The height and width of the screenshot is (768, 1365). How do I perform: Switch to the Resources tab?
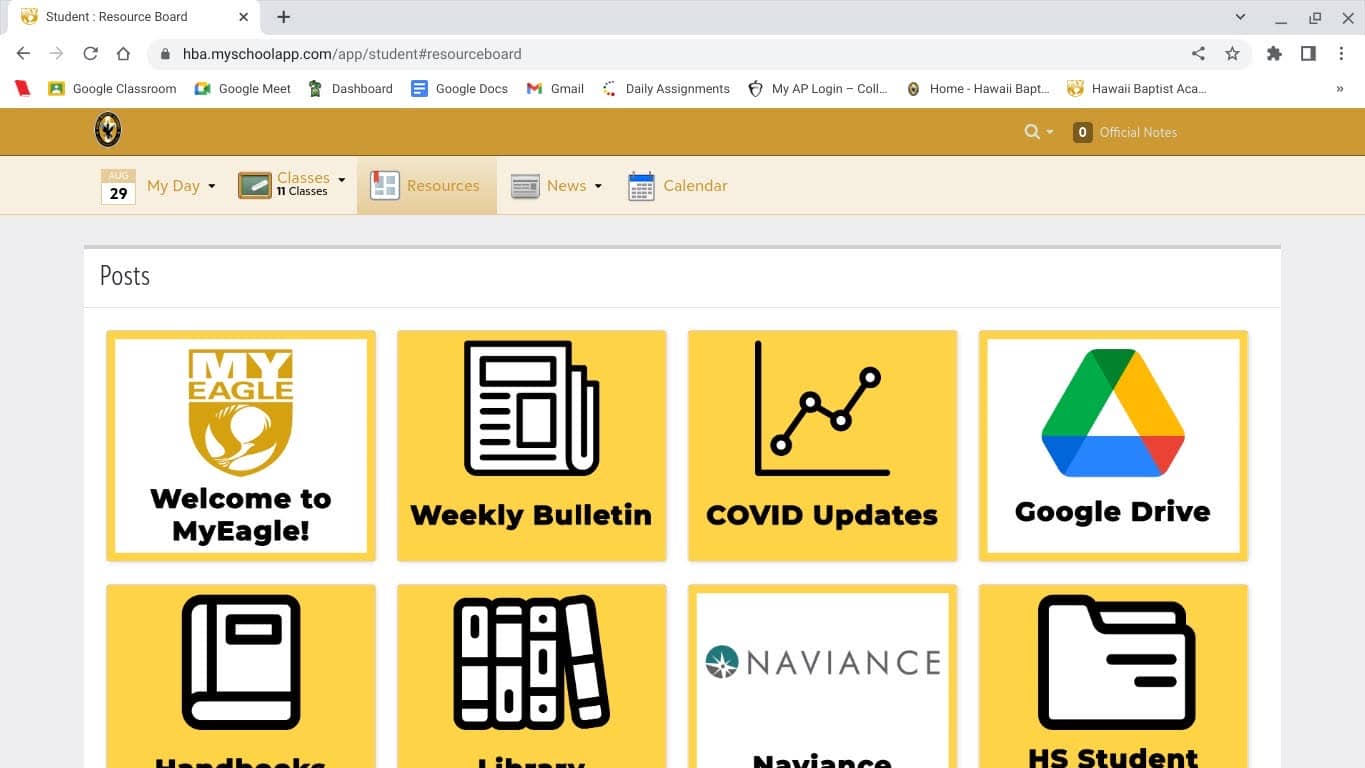click(x=427, y=186)
